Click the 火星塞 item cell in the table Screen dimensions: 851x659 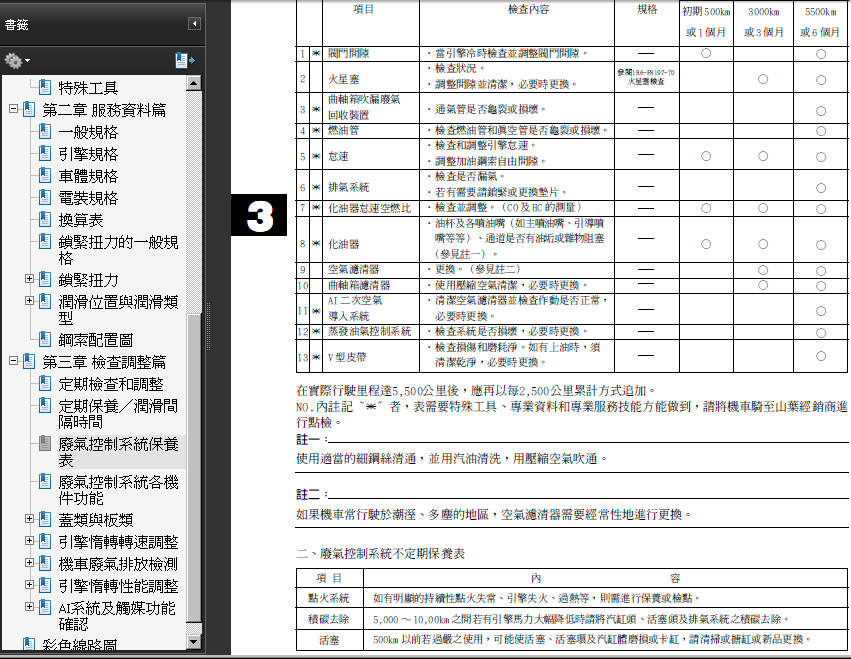(371, 77)
